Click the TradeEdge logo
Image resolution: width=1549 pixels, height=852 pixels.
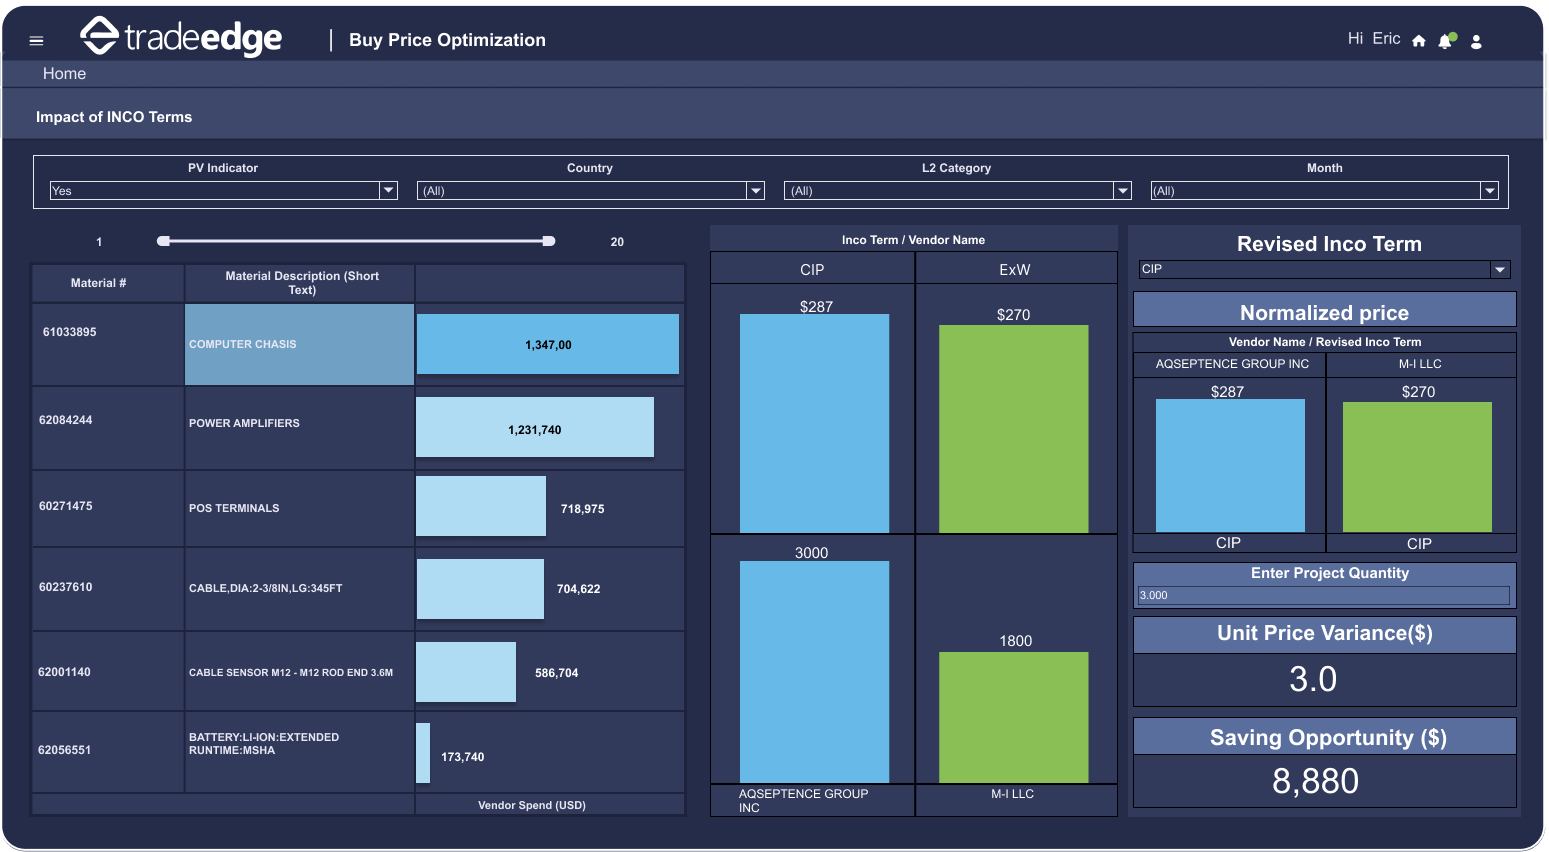(181, 38)
